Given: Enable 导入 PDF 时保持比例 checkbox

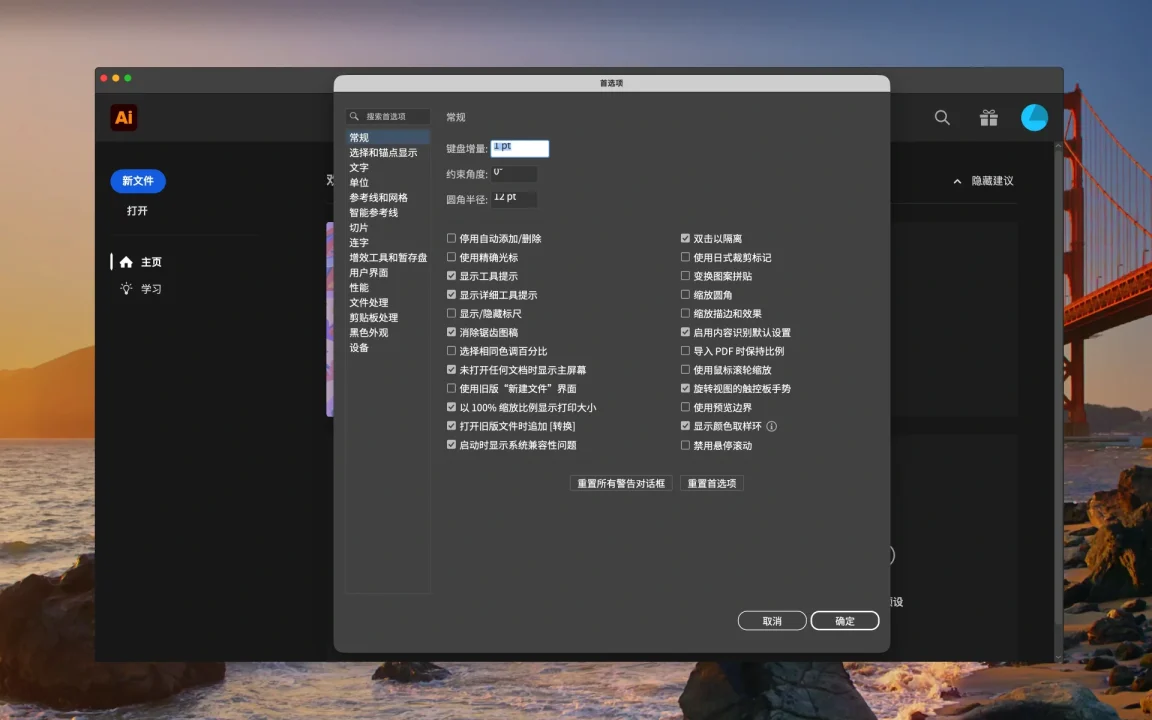Looking at the screenshot, I should 685,350.
